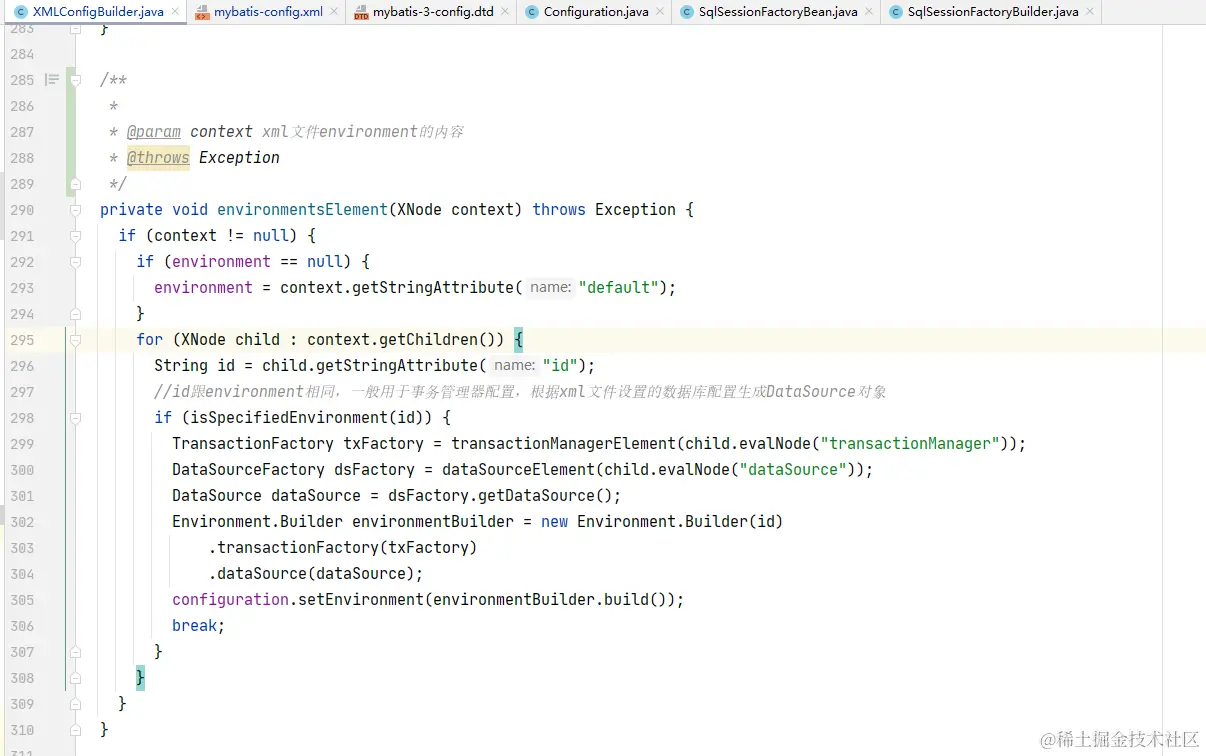Collapse the Javadoc comment at line 285
The width and height of the screenshot is (1206, 756).
point(76,80)
